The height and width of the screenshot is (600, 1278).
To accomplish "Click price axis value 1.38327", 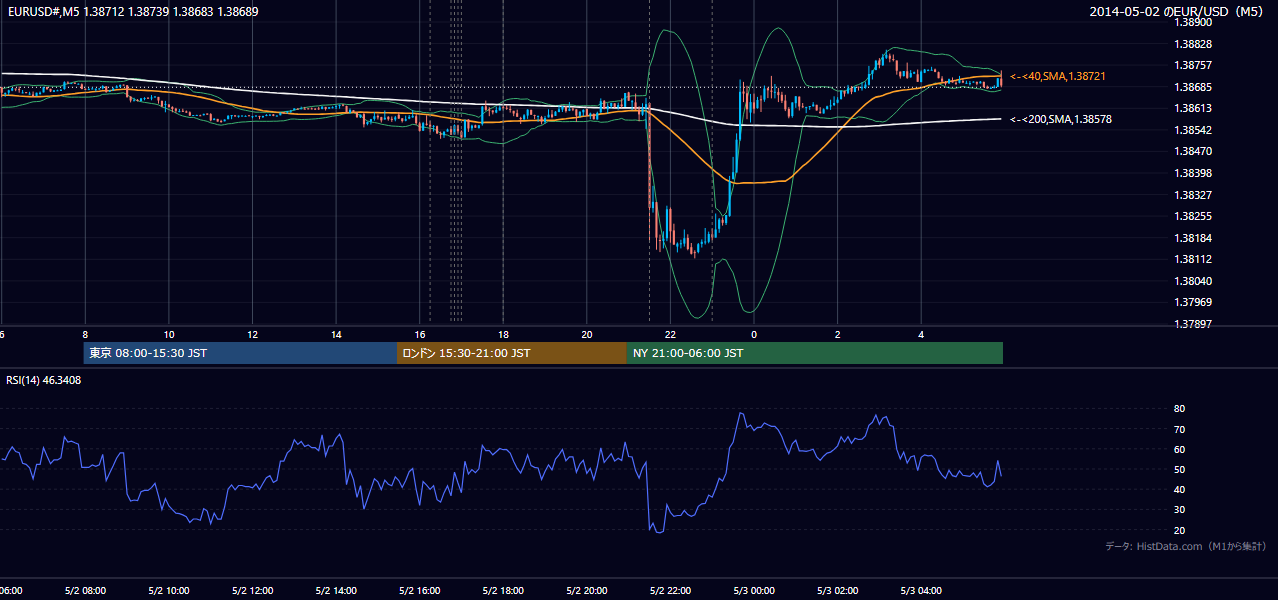I will click(1192, 195).
